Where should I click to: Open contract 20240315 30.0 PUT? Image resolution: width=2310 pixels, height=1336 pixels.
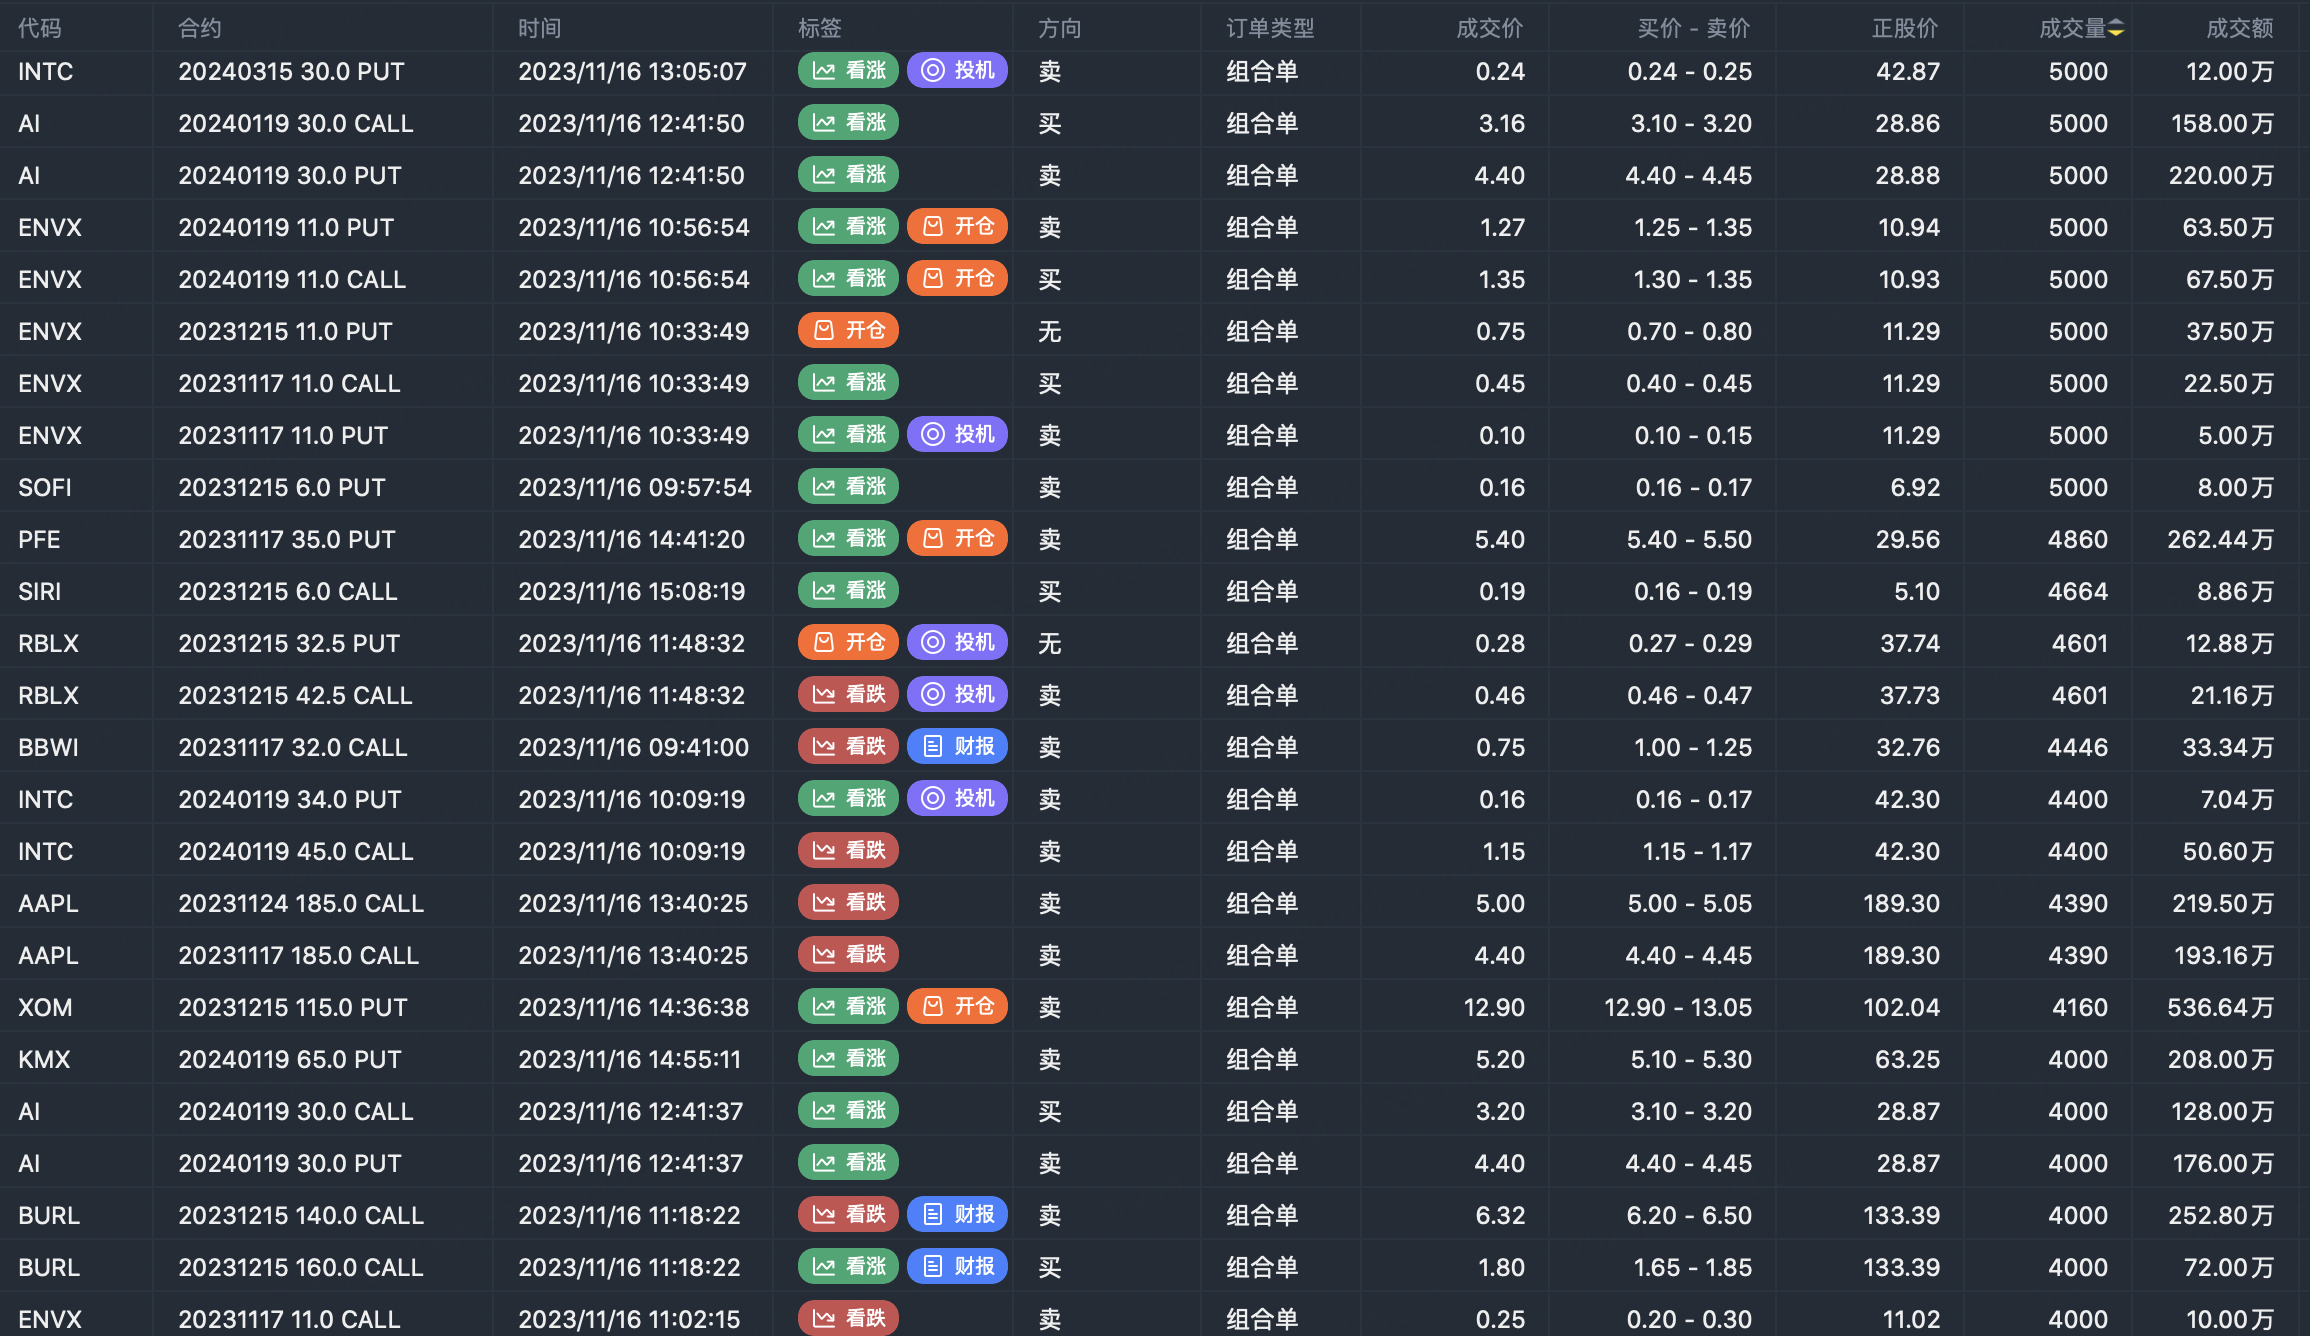pyautogui.click(x=292, y=71)
